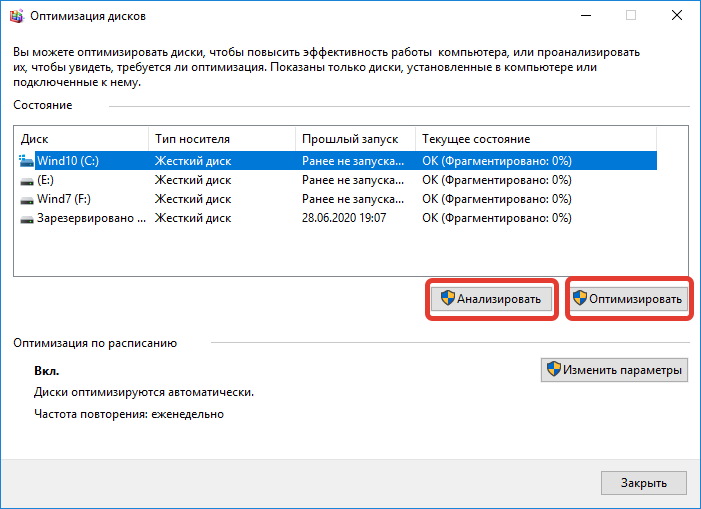Minimize the Оптимизация дисков window

point(586,16)
